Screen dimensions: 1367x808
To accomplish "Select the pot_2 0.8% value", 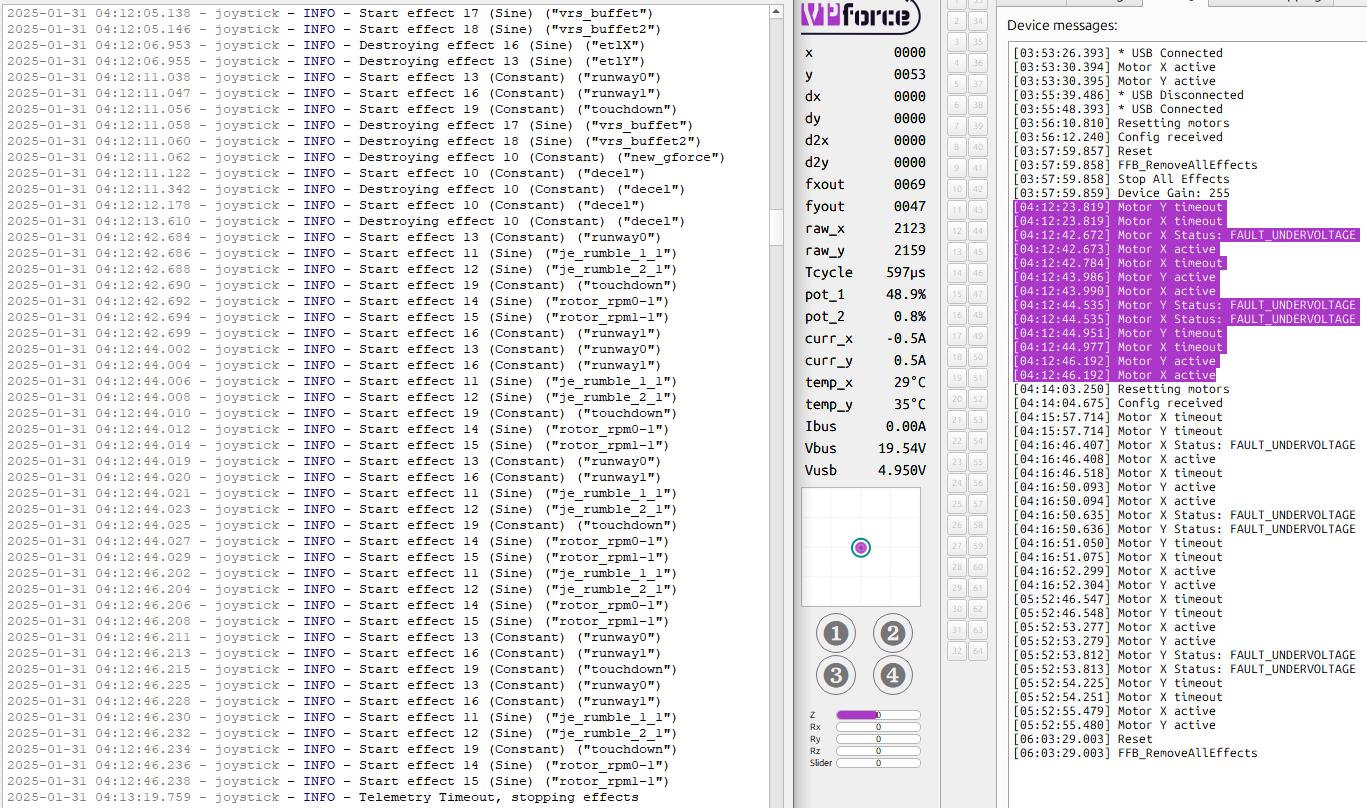I will [865, 316].
